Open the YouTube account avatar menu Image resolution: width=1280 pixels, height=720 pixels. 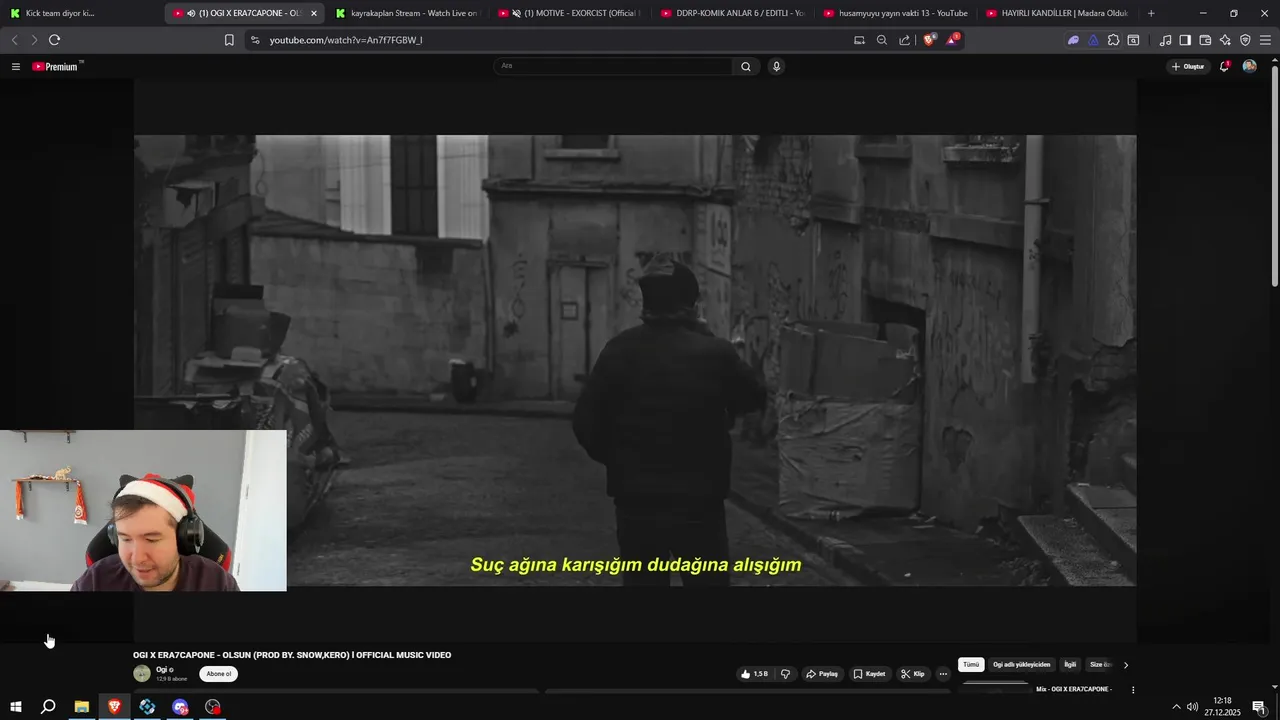point(1249,66)
